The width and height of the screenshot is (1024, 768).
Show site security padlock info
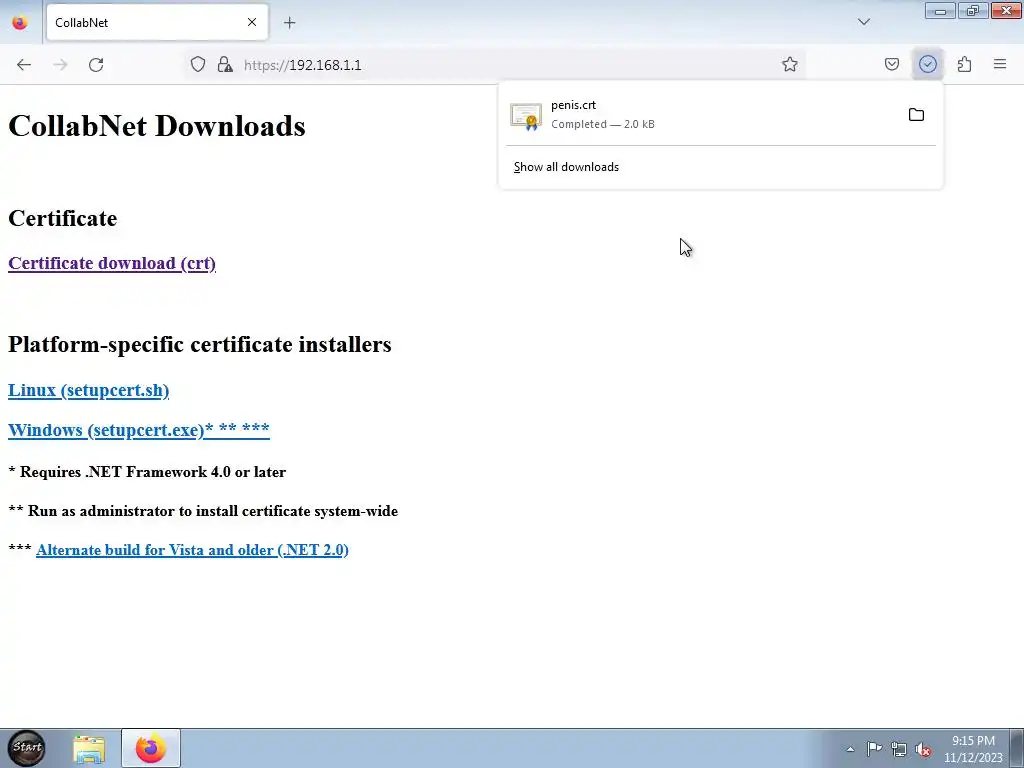[225, 64]
